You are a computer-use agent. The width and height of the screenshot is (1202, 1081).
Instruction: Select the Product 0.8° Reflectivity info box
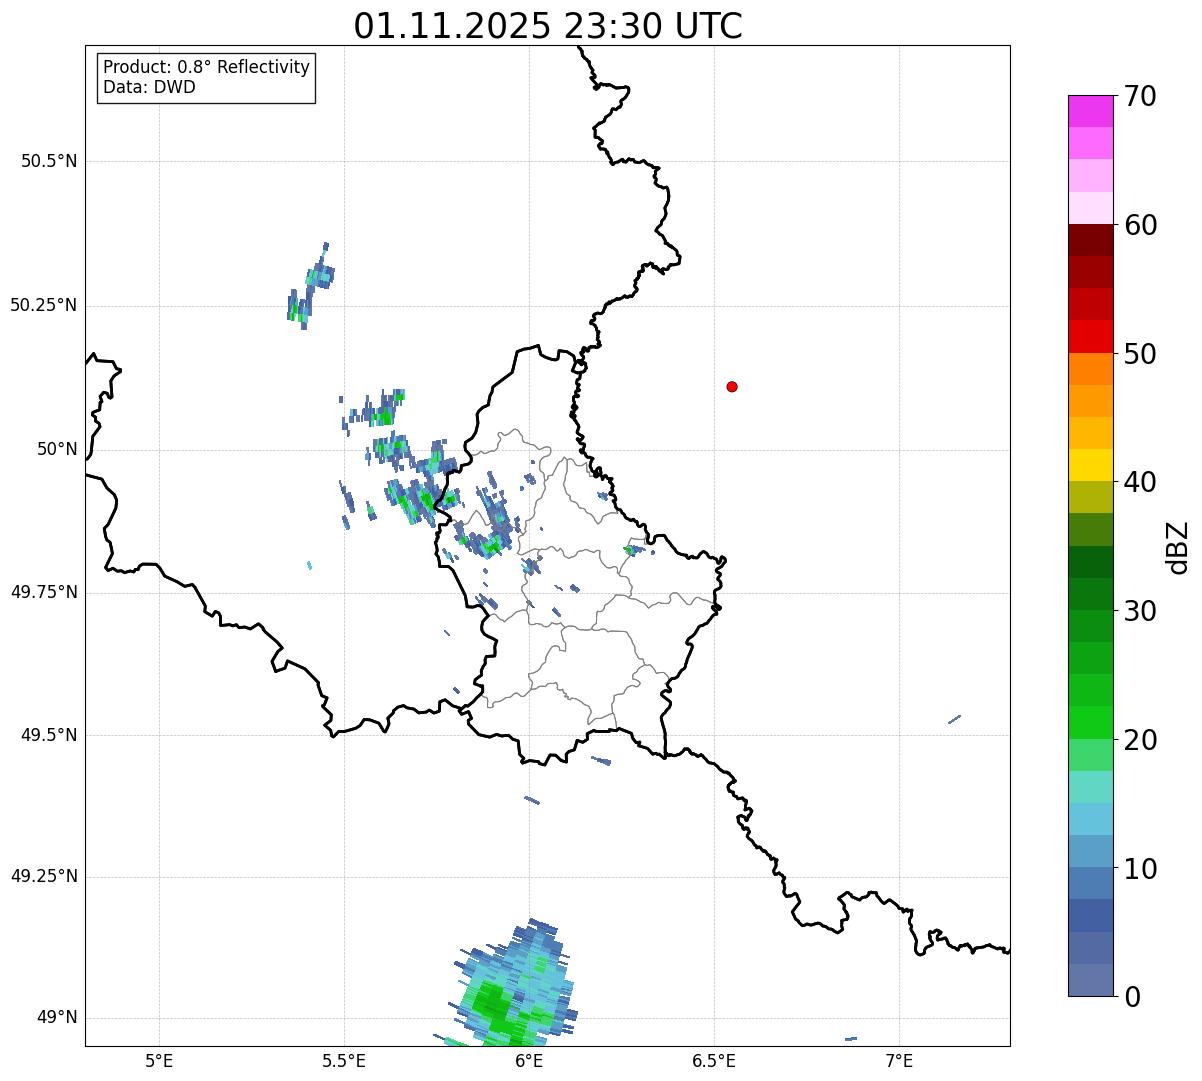click(207, 77)
